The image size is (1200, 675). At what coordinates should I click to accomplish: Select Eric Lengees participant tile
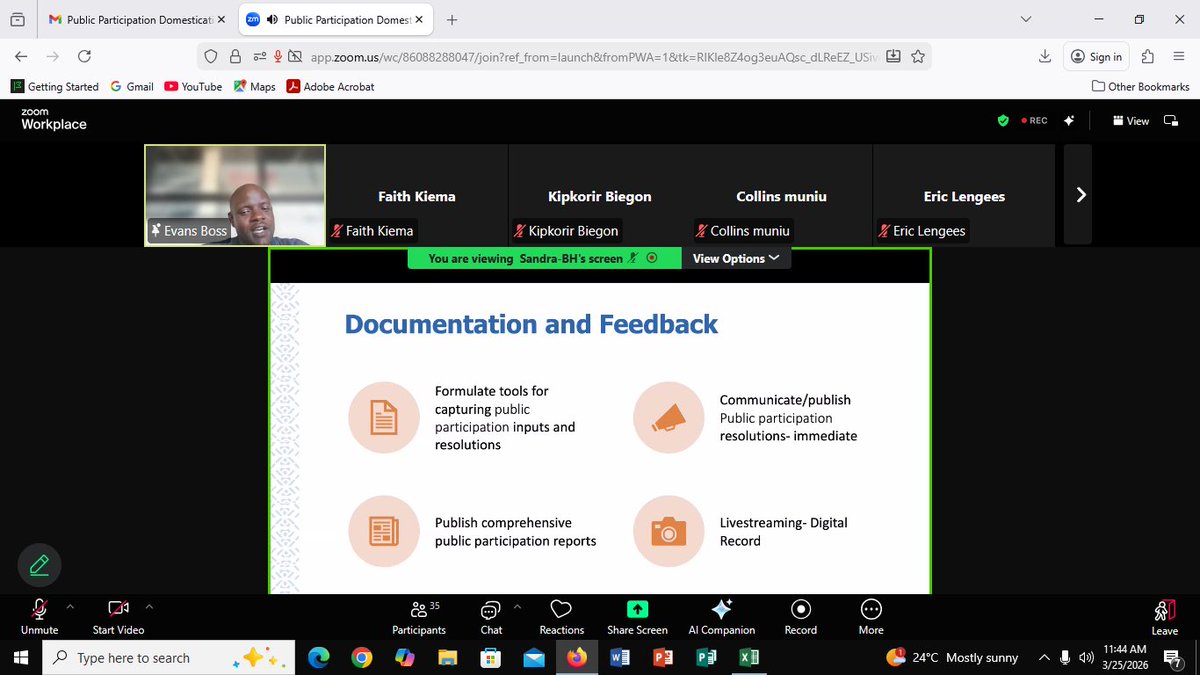tap(963, 195)
